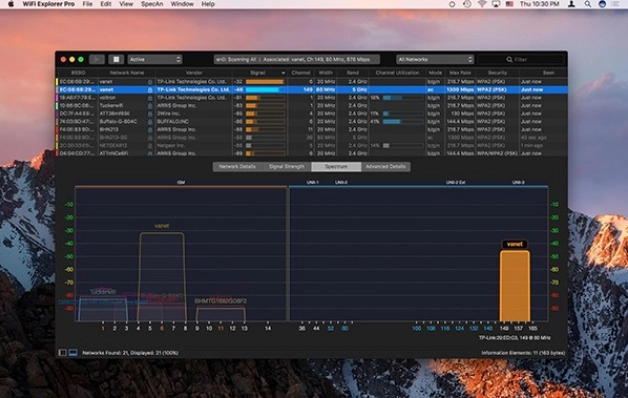
Task: Click the lock icon on voltron row
Action: [x=150, y=98]
